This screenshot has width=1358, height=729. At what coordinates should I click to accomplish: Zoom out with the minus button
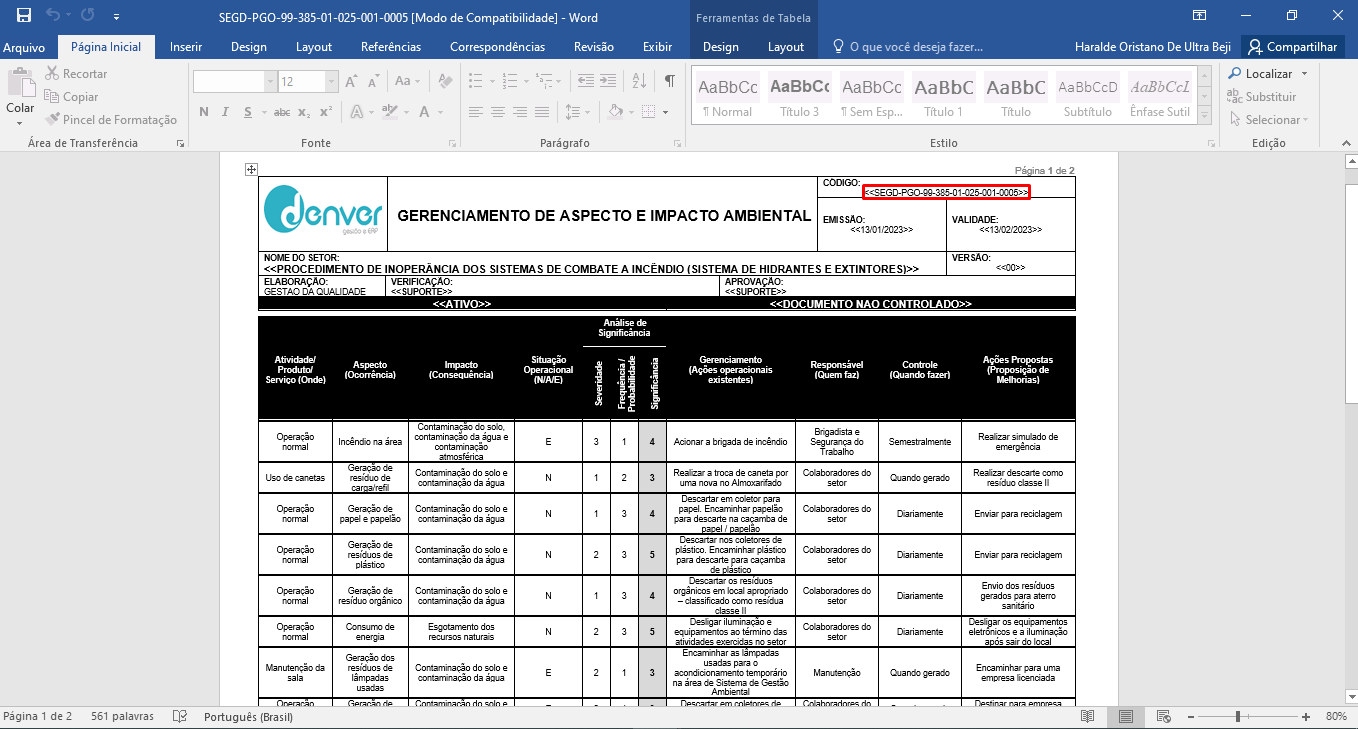point(1192,717)
